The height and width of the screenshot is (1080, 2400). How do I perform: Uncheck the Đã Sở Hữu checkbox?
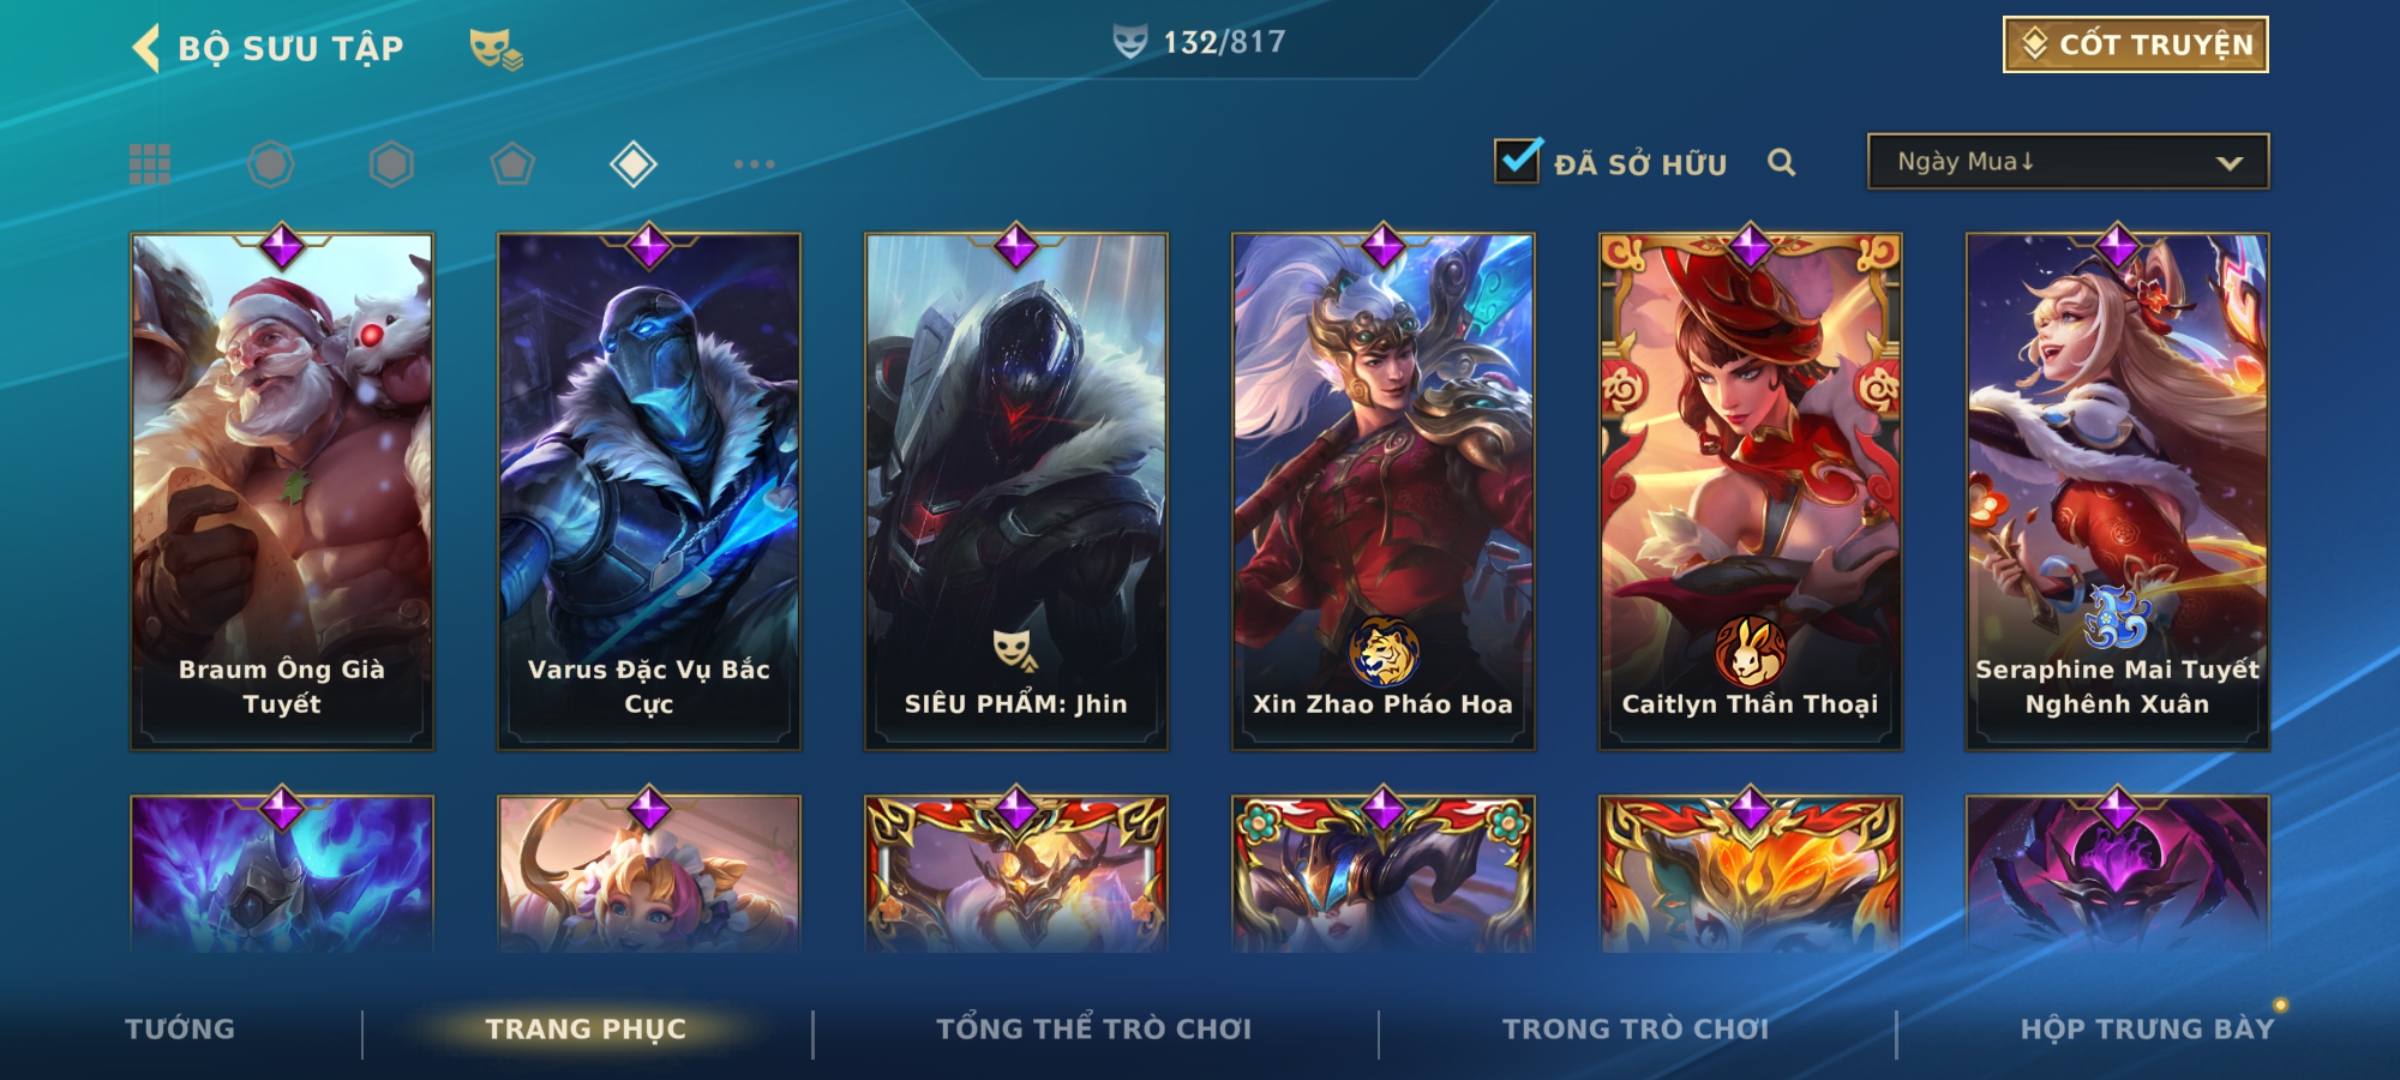pos(1517,161)
